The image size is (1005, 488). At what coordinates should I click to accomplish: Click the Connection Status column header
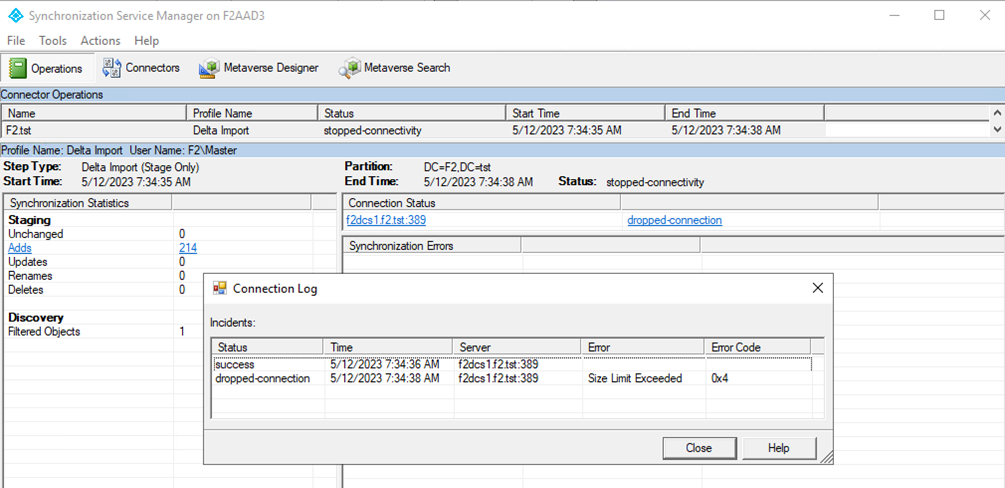tap(482, 203)
